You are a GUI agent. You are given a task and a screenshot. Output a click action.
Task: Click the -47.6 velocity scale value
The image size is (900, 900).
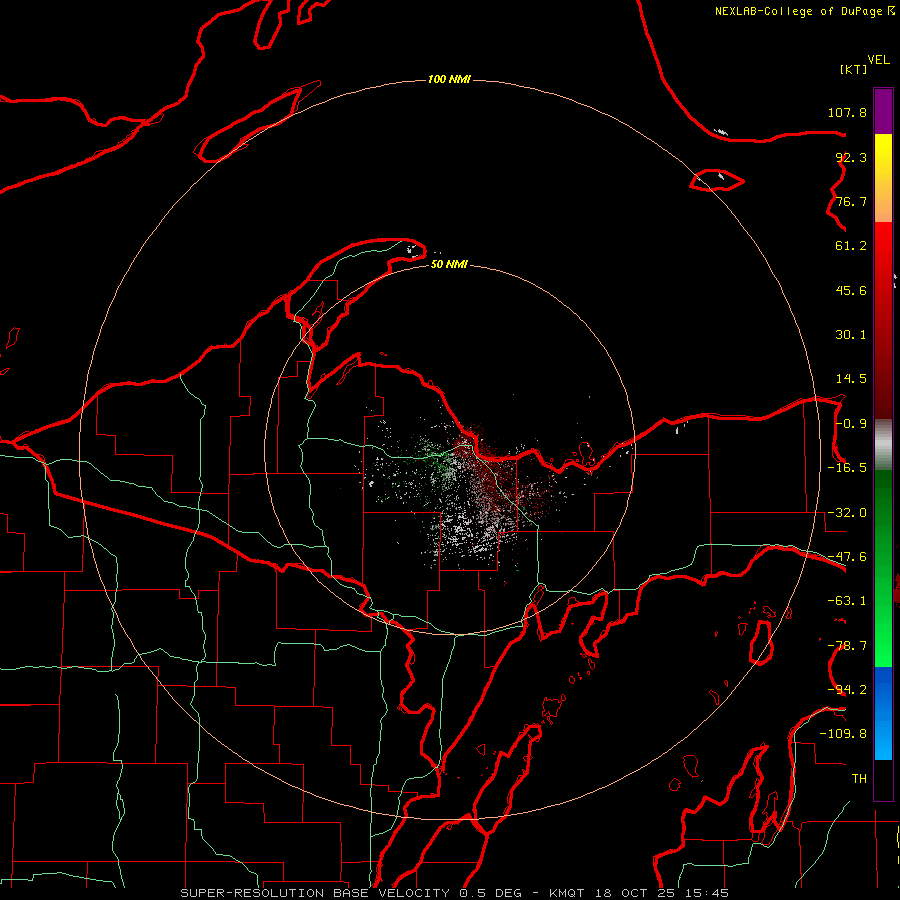click(847, 557)
